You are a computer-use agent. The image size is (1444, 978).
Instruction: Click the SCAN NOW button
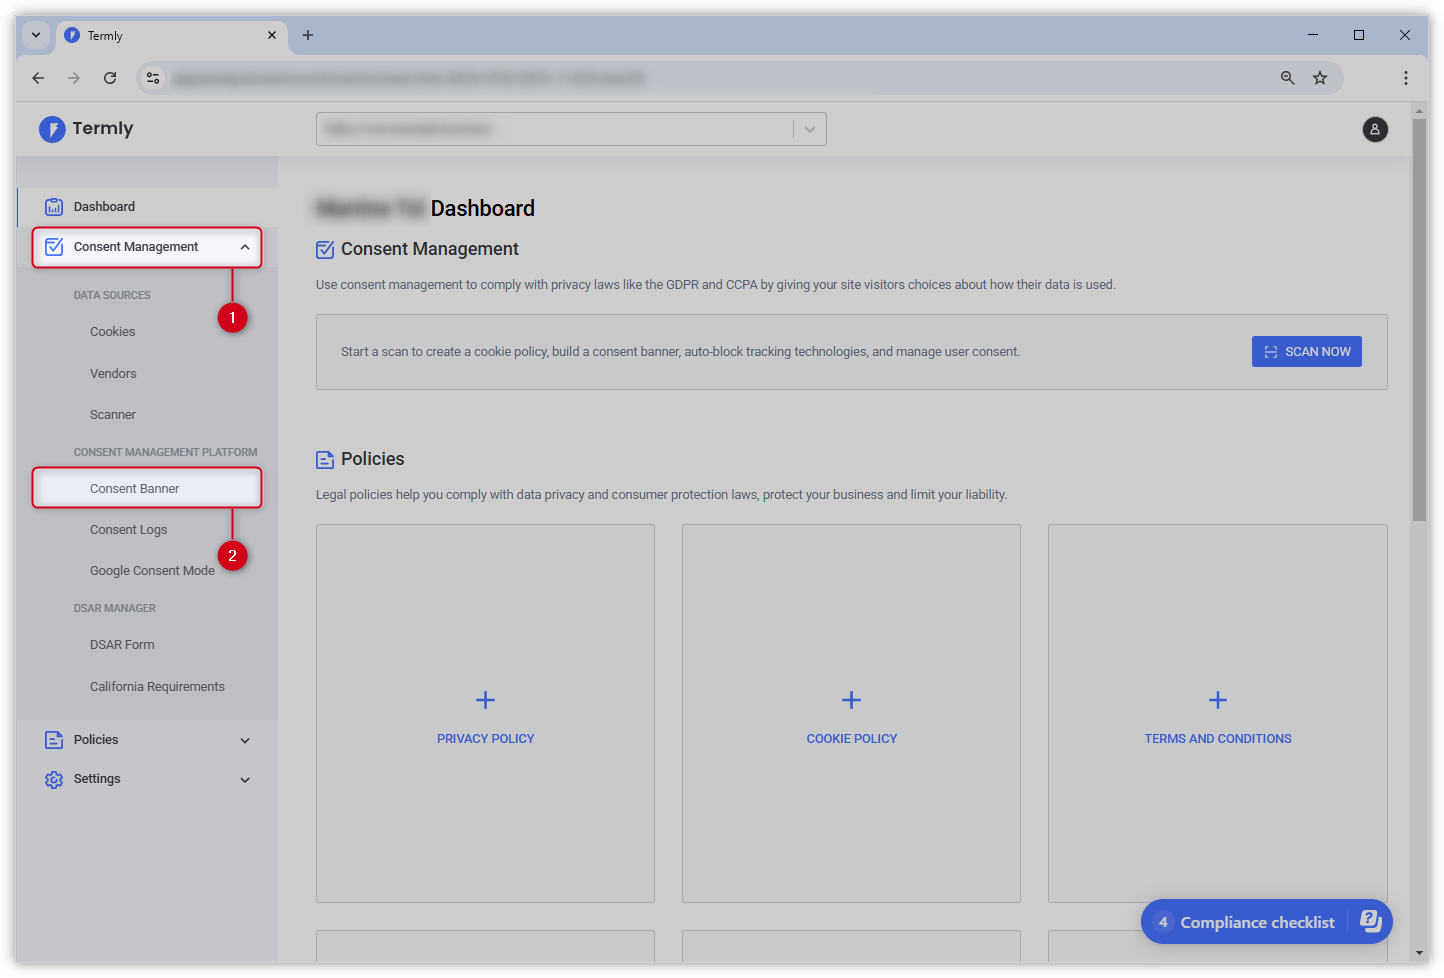point(1306,351)
